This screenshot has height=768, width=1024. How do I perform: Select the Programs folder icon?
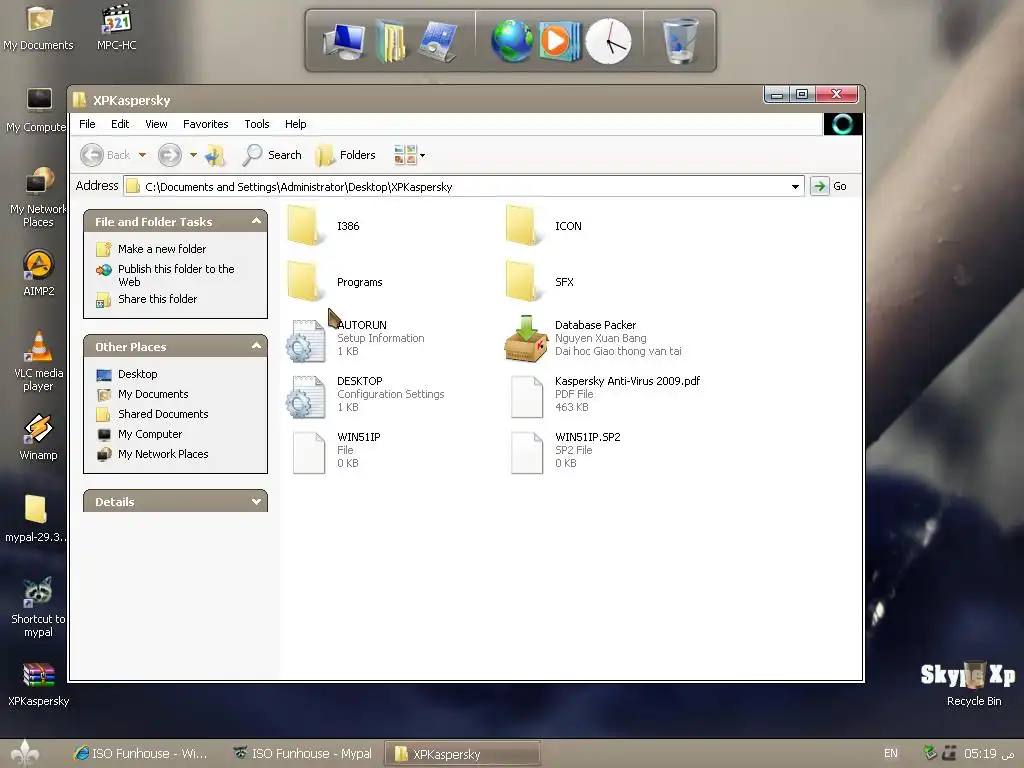[306, 281]
